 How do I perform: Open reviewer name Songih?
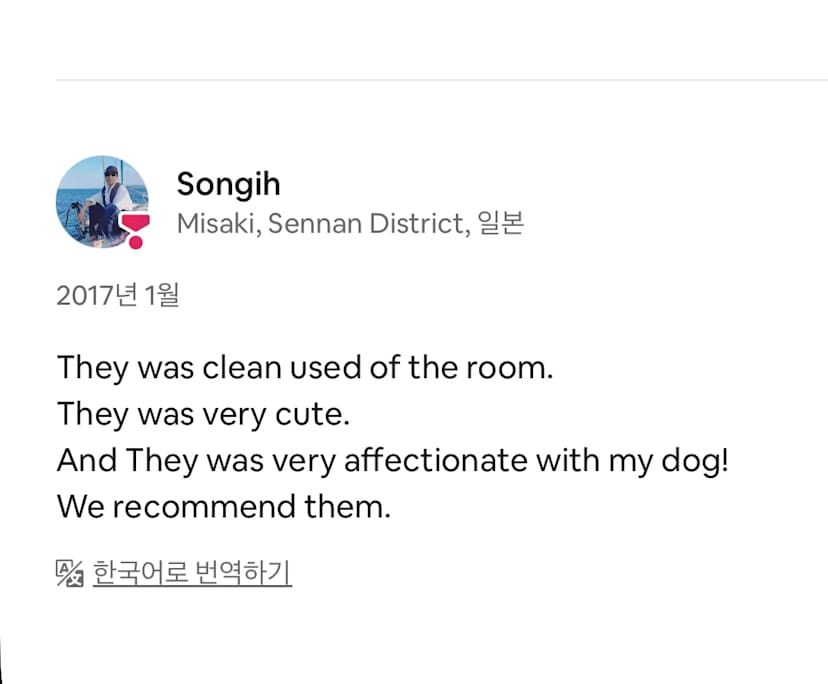point(228,185)
